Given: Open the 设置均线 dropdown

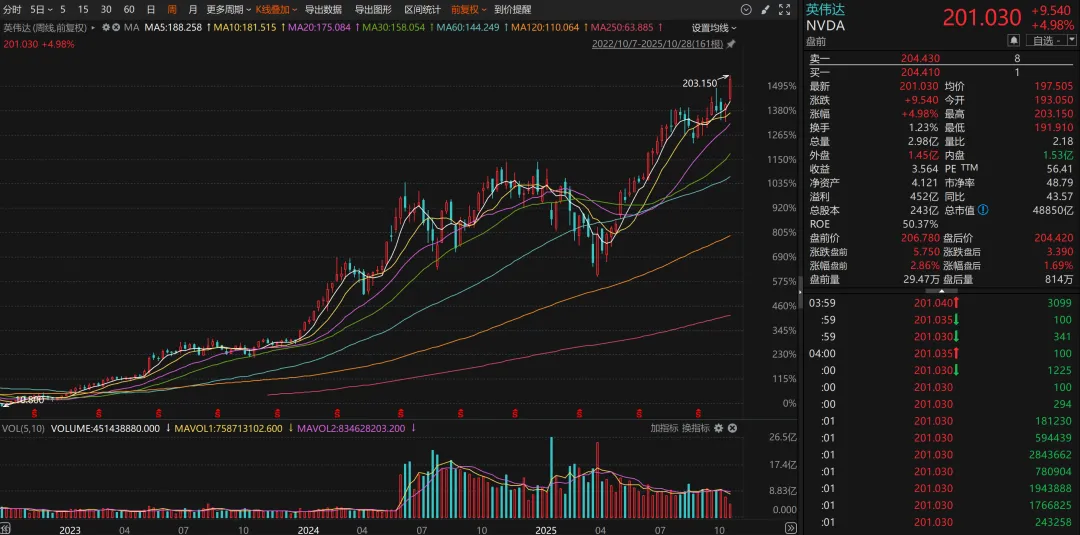Looking at the screenshot, I should click(x=714, y=28).
